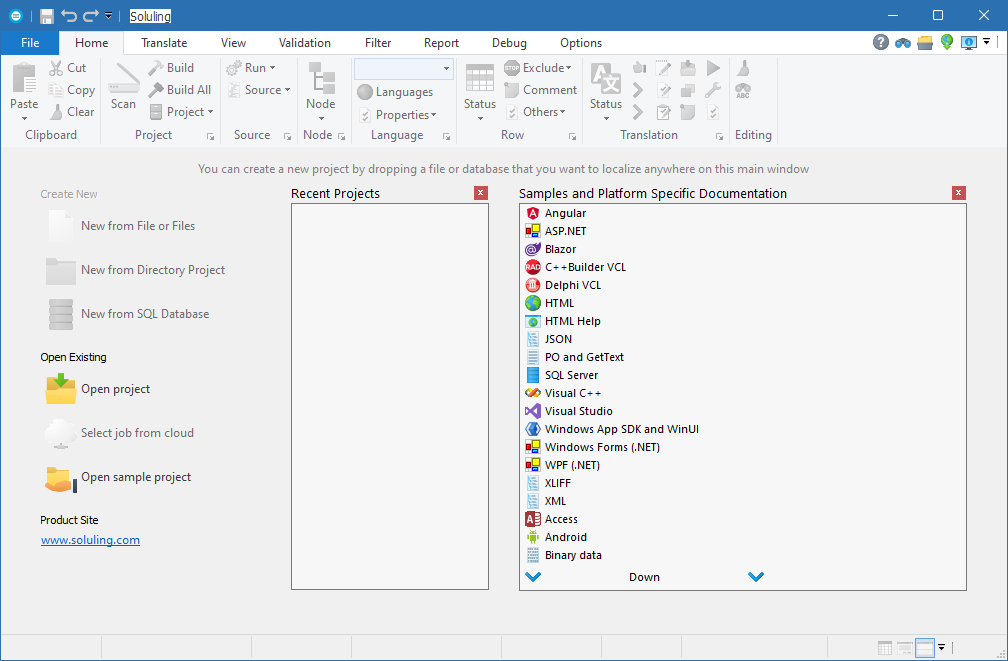Click the binoculars find icon
The image size is (1008, 661).
pos(903,42)
